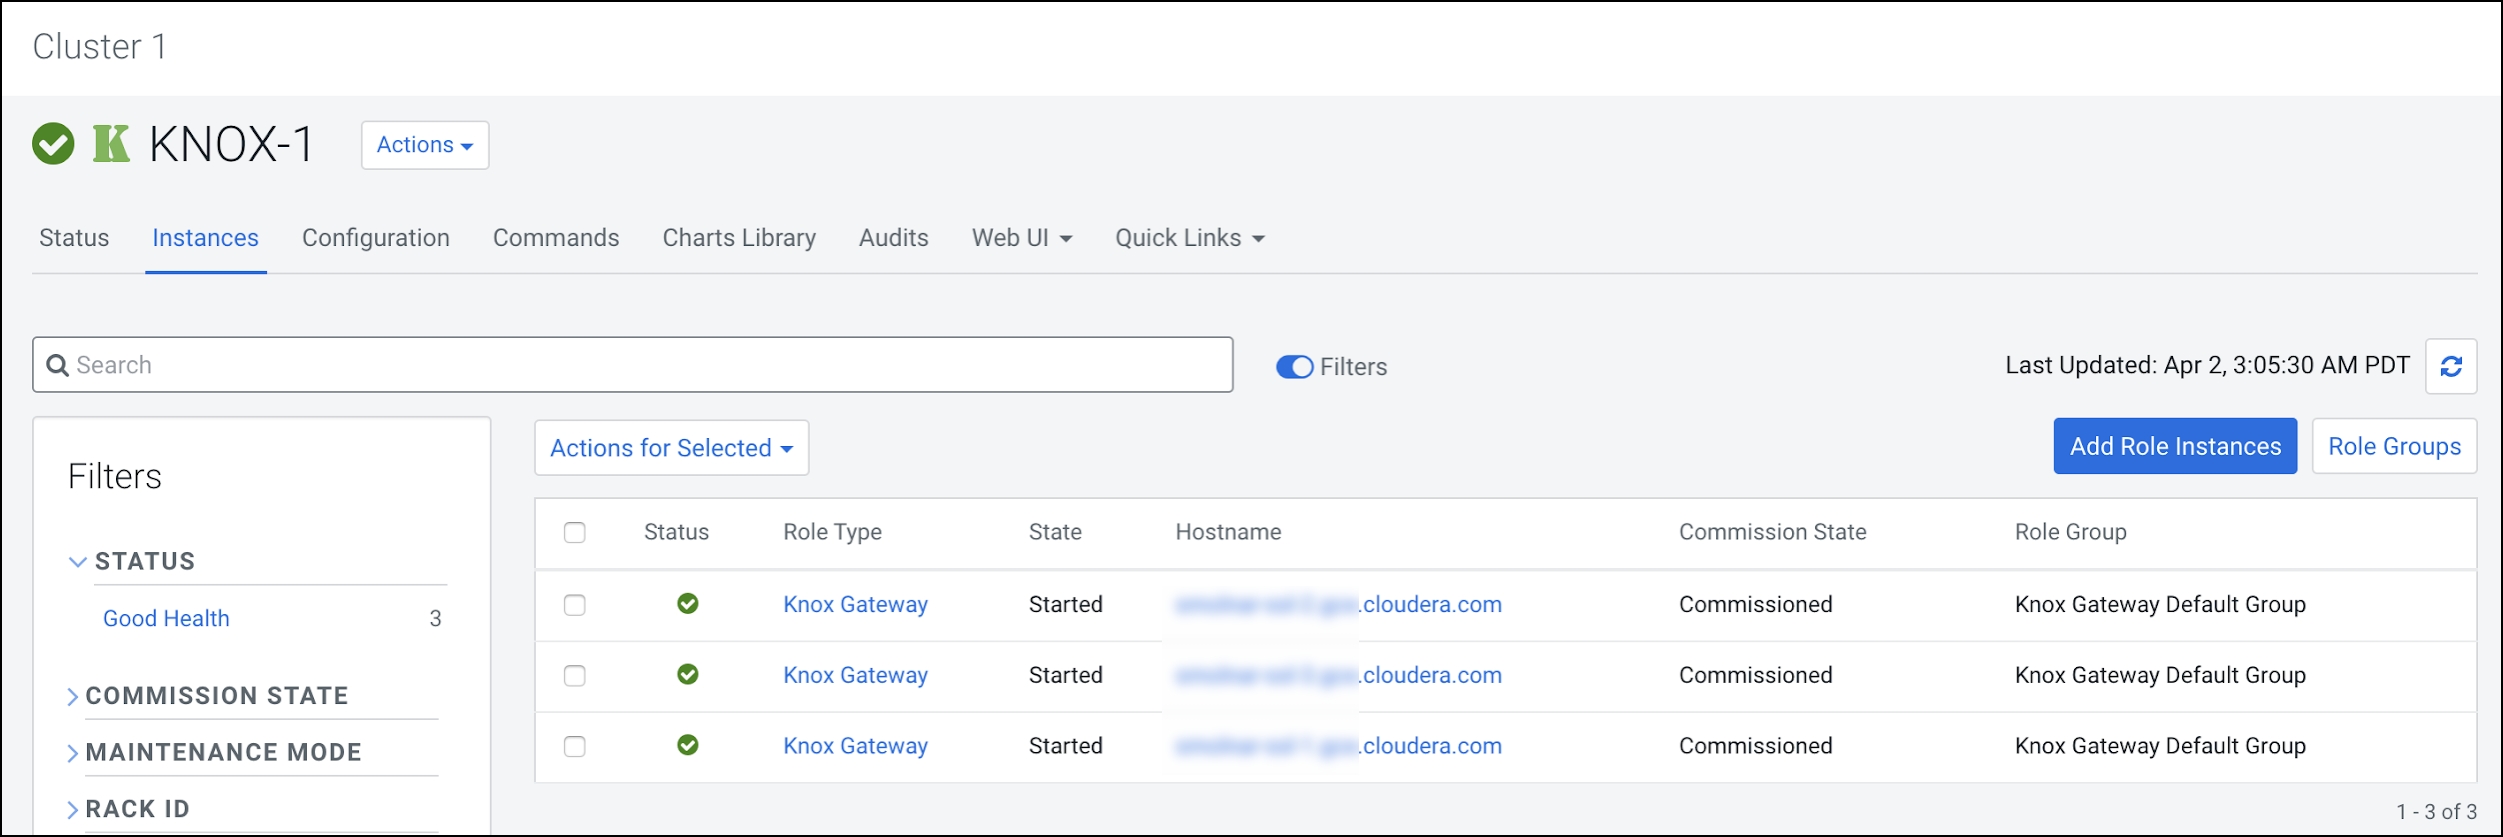Select the first Knox Gateway row checkbox

tap(574, 605)
